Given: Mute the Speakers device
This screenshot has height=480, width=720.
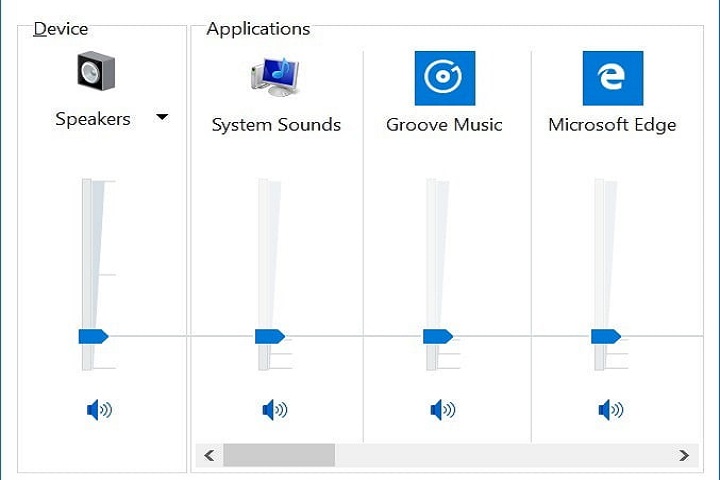Looking at the screenshot, I should (x=99, y=409).
